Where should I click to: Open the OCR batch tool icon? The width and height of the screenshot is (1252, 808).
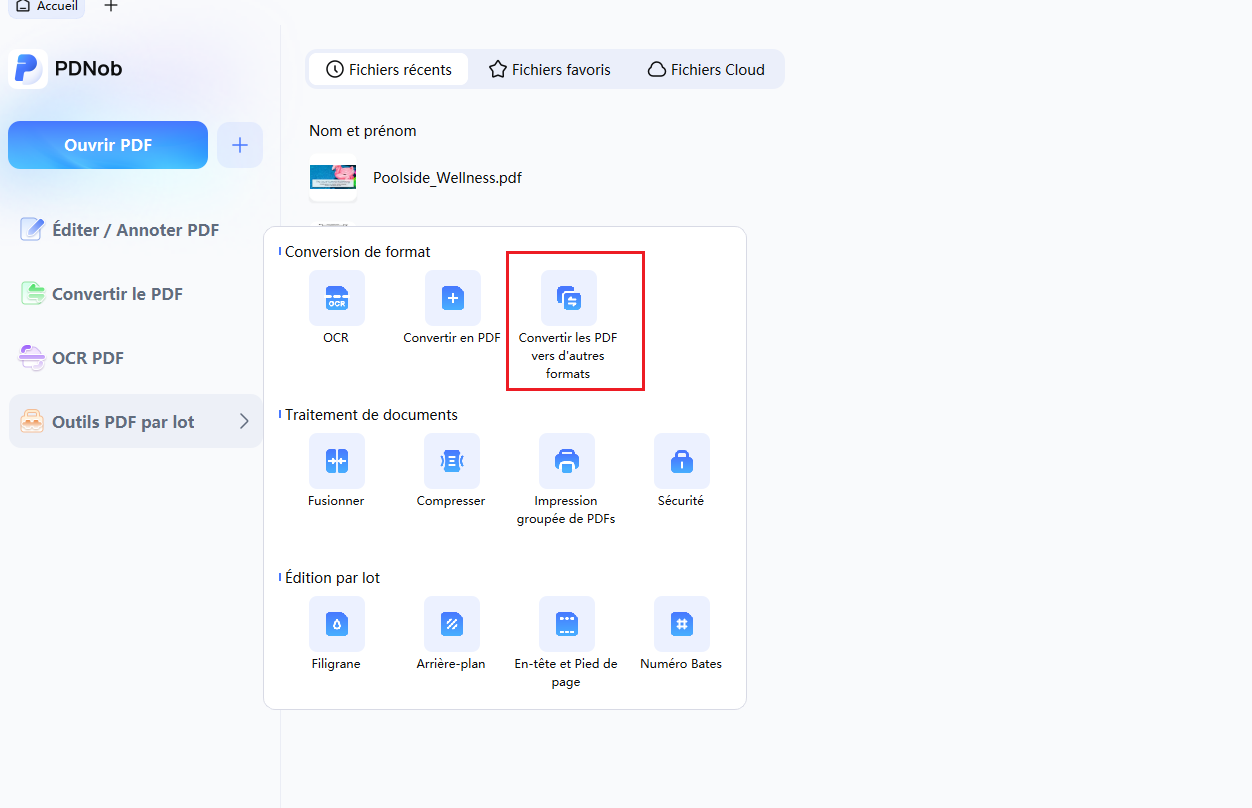337,298
